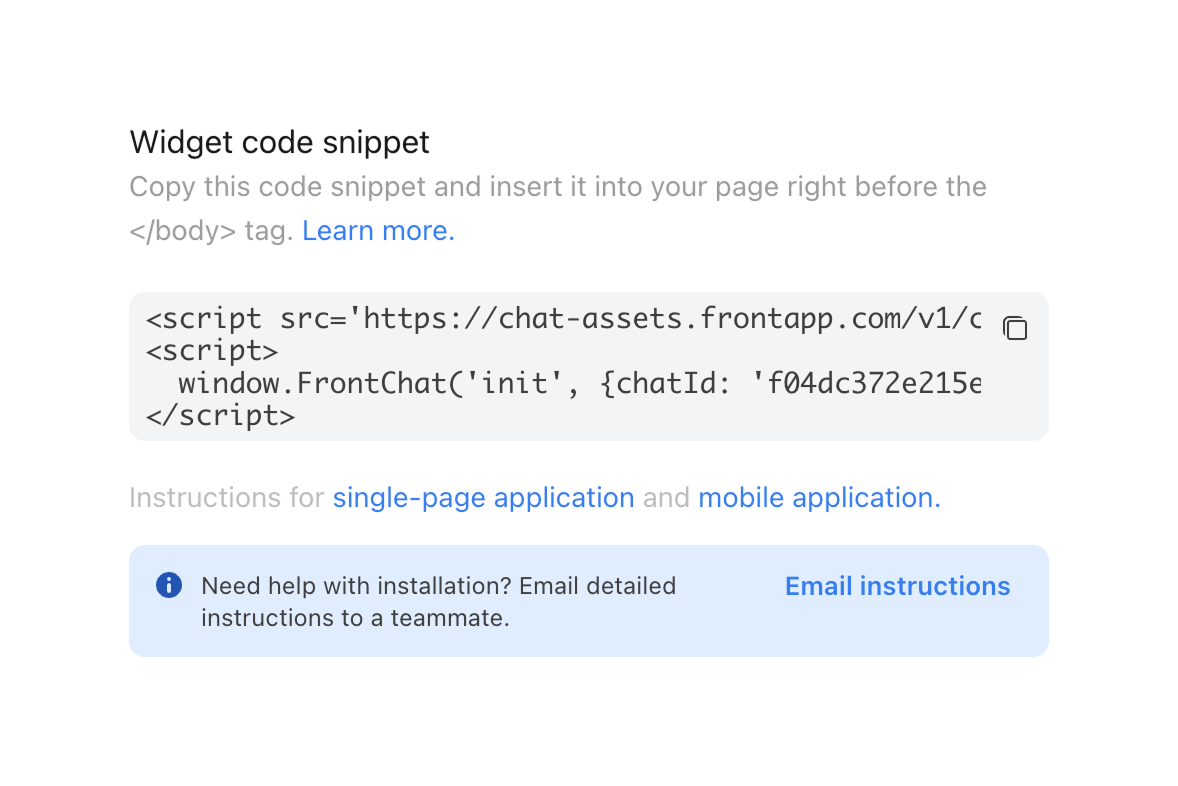
Task: Click the first line of the code snippet
Action: click(560, 318)
